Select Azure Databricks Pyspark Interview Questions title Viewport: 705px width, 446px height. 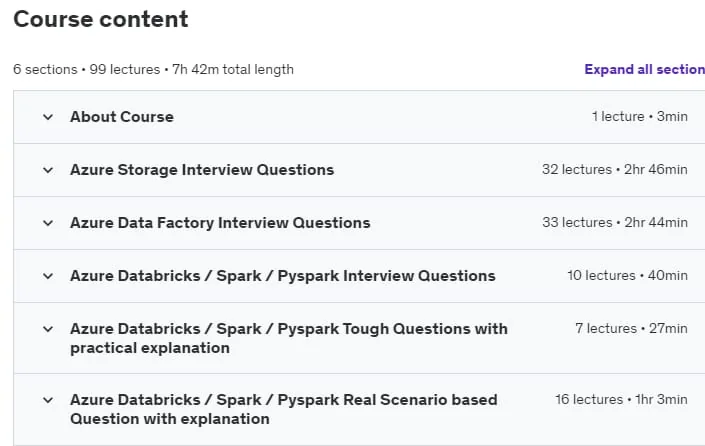(x=283, y=276)
